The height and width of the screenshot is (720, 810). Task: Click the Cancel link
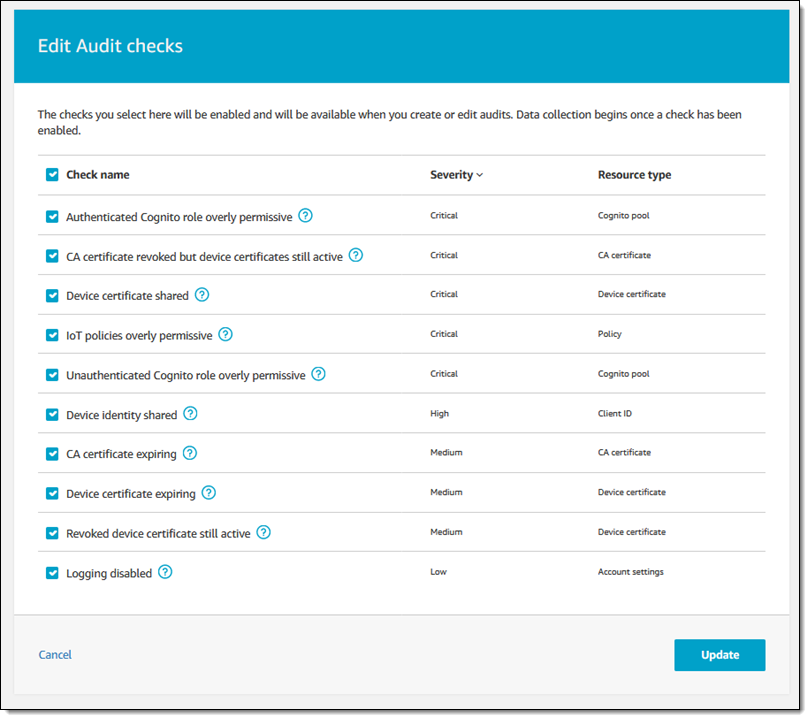(55, 655)
